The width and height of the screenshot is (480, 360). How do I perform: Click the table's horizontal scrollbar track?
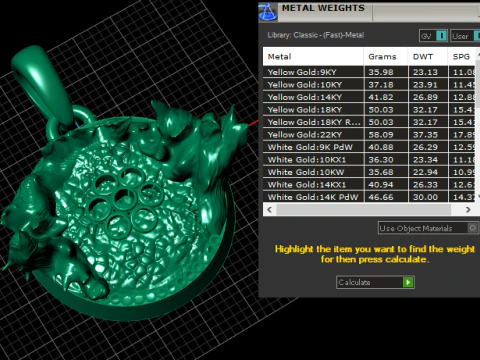(x=363, y=210)
